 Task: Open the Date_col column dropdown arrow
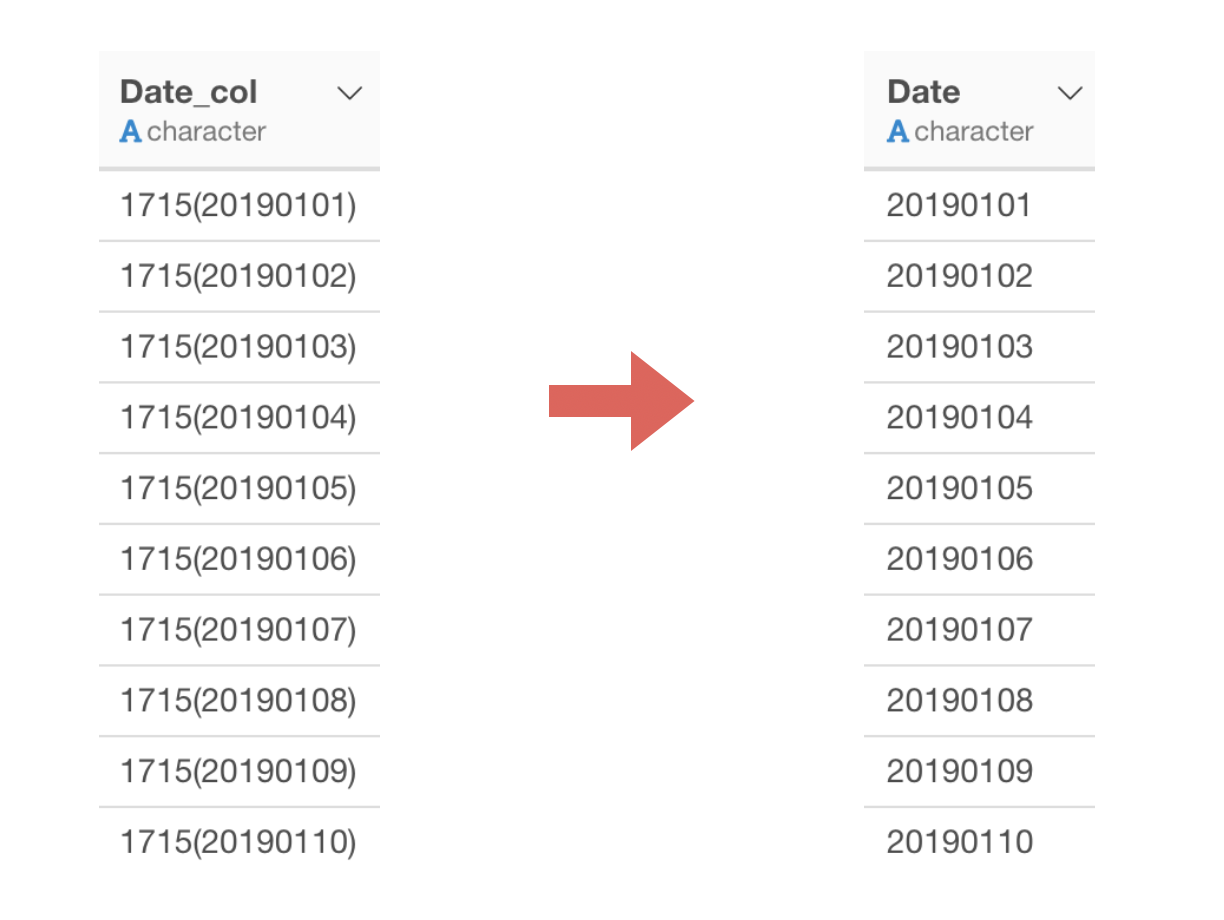[349, 93]
